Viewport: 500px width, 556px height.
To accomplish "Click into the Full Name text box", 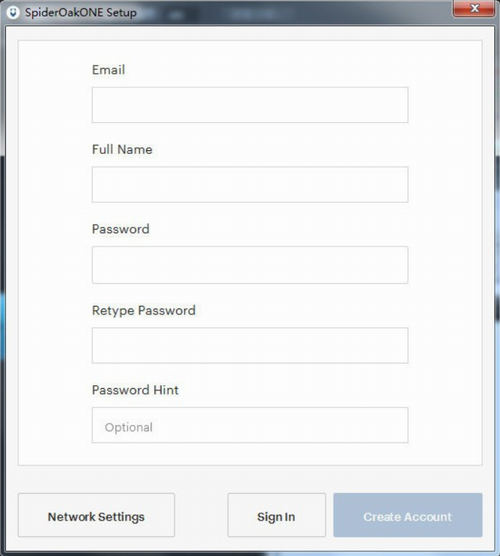I will [x=250, y=184].
